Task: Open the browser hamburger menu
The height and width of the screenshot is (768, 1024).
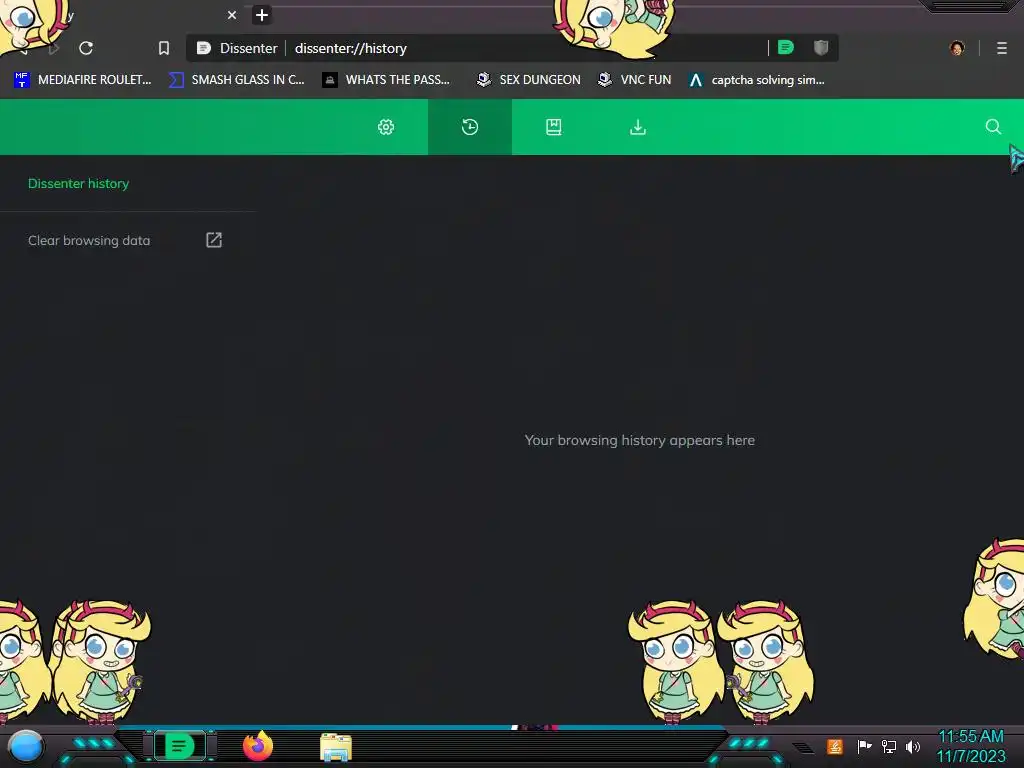Action: [x=1002, y=48]
